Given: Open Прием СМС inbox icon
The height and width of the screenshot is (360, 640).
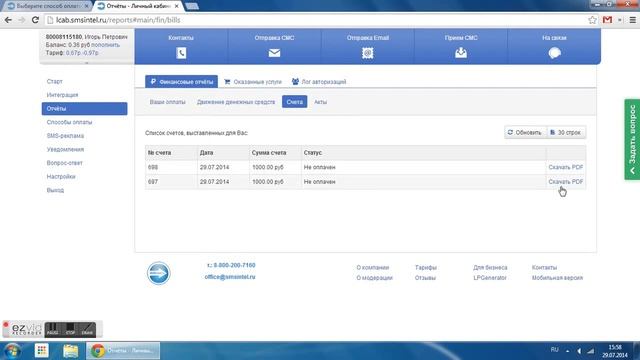Looking at the screenshot, I should pos(461,53).
